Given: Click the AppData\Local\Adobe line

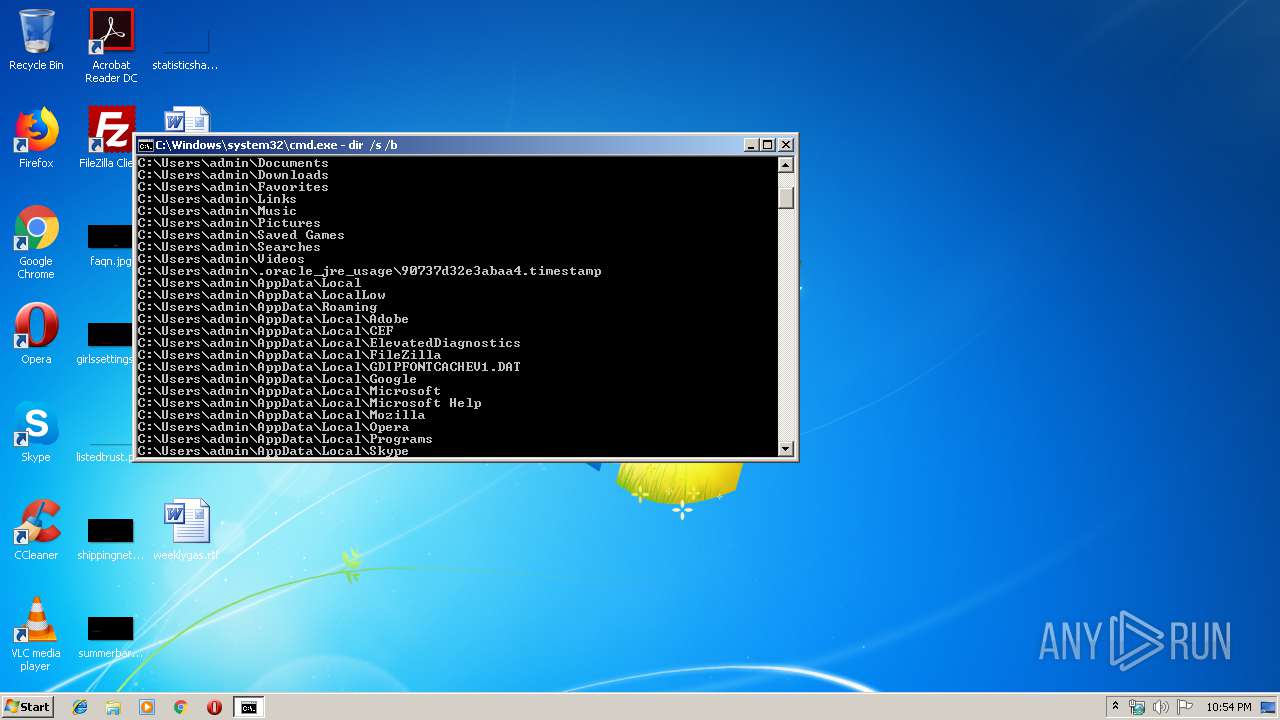Looking at the screenshot, I should pyautogui.click(x=273, y=319).
